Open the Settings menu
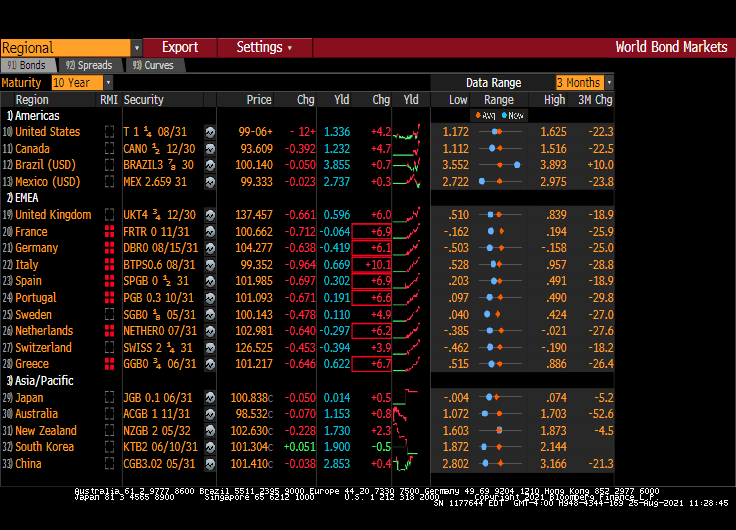 pyautogui.click(x=263, y=47)
